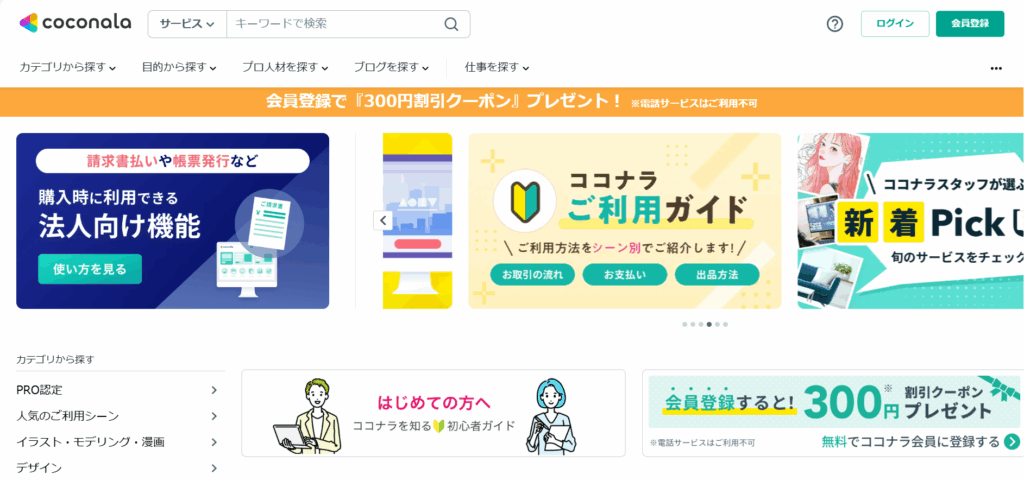The image size is (1024, 481).
Task: Click the 会員登録 button
Action: 970,24
